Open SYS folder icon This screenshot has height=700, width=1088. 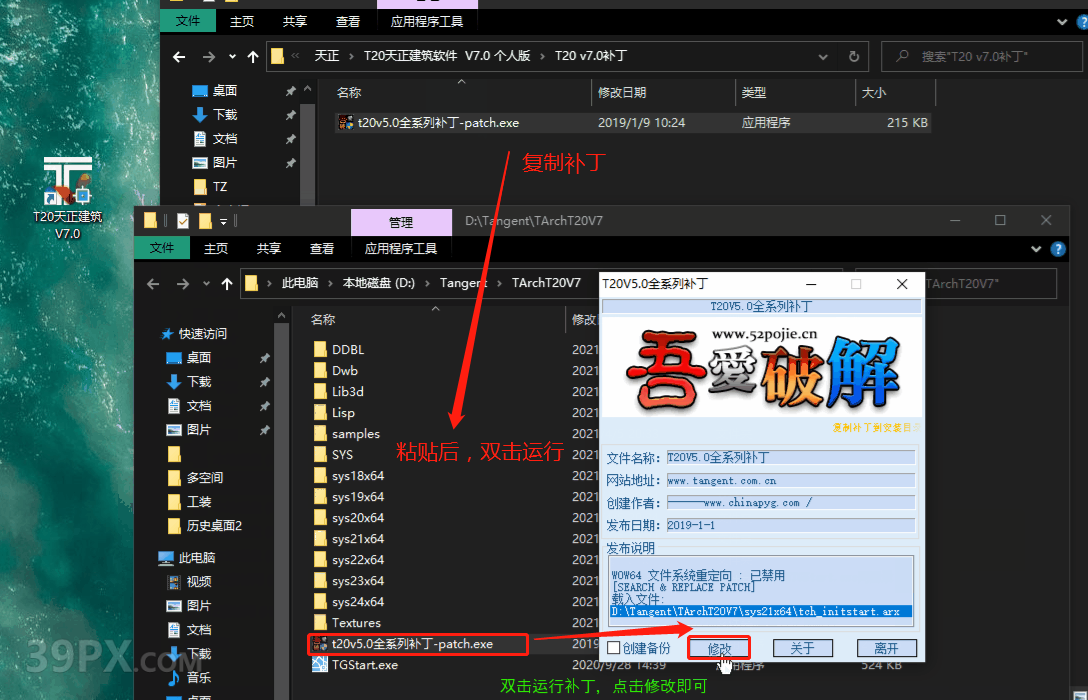coord(321,454)
